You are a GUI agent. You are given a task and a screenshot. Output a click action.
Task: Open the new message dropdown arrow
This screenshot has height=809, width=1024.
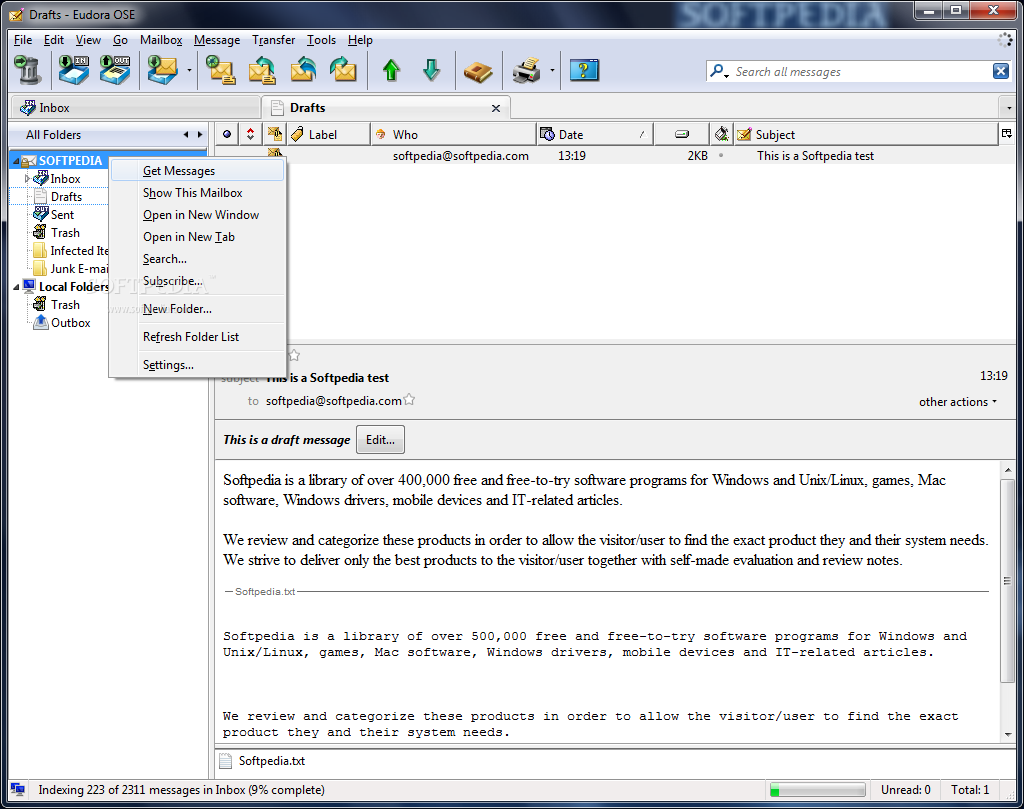(x=189, y=70)
